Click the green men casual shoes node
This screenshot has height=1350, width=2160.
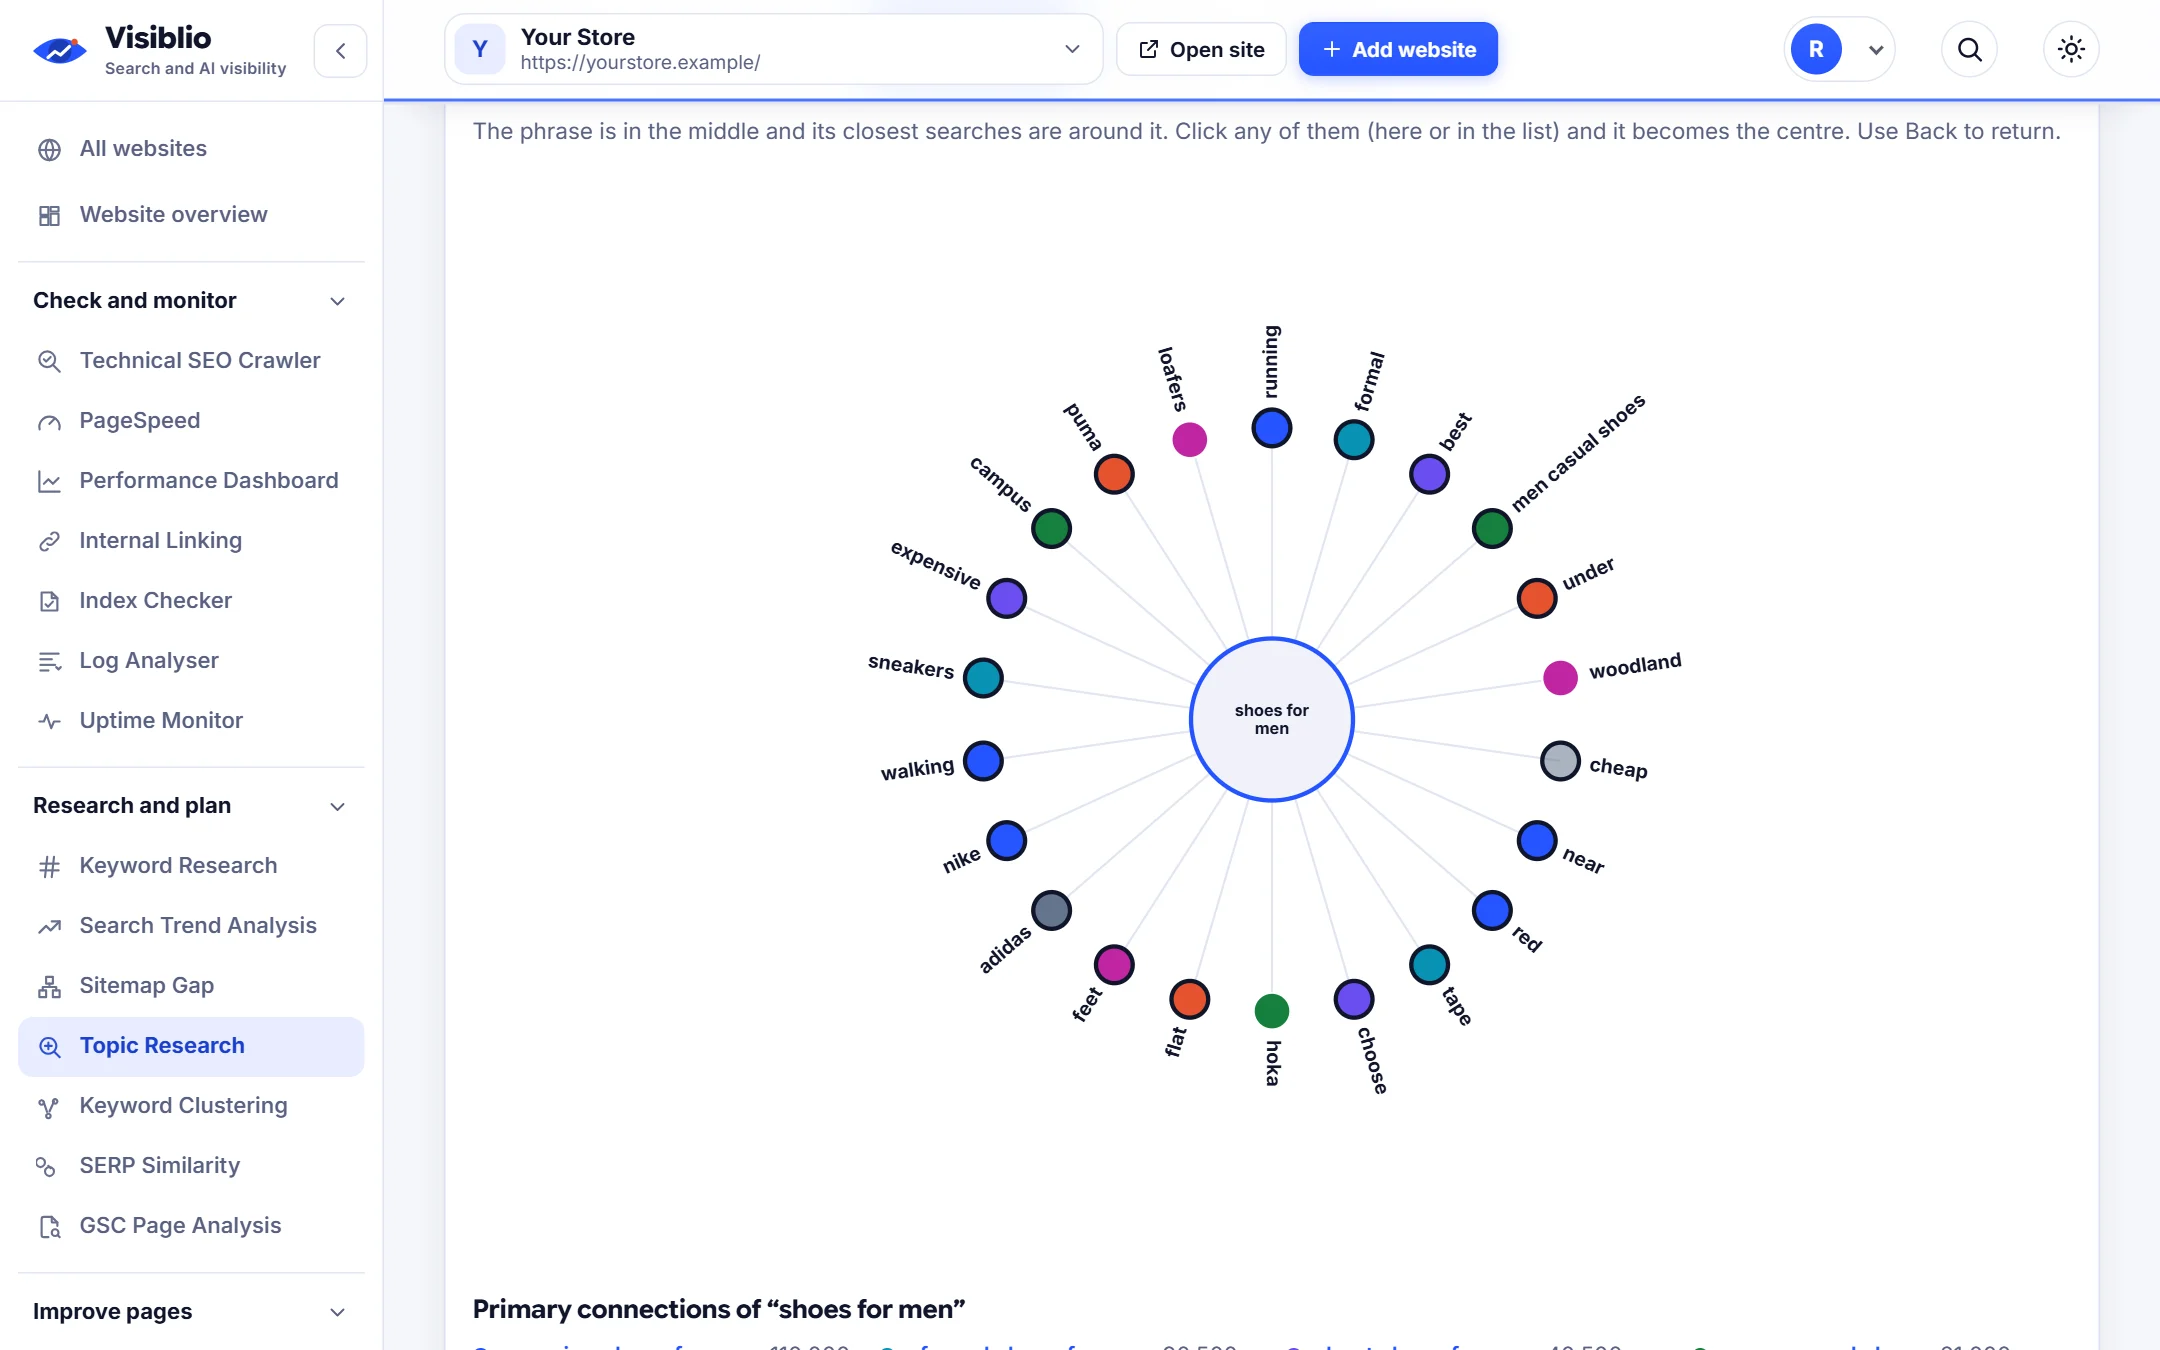(1491, 529)
